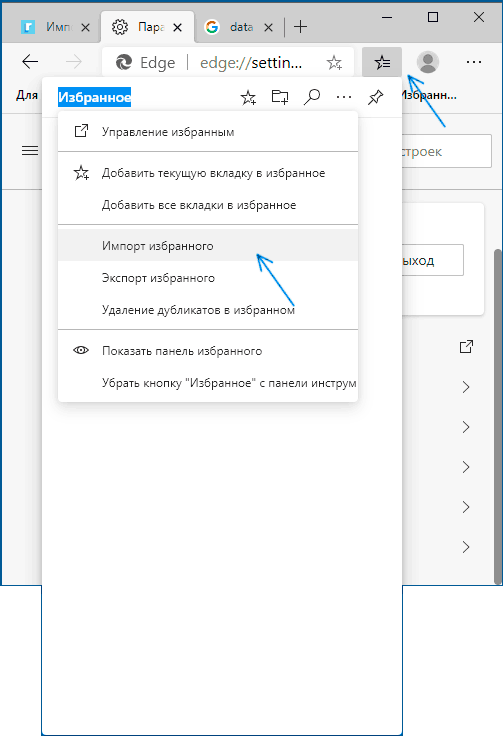
Task: Choose Управление избранным
Action: 208,132
